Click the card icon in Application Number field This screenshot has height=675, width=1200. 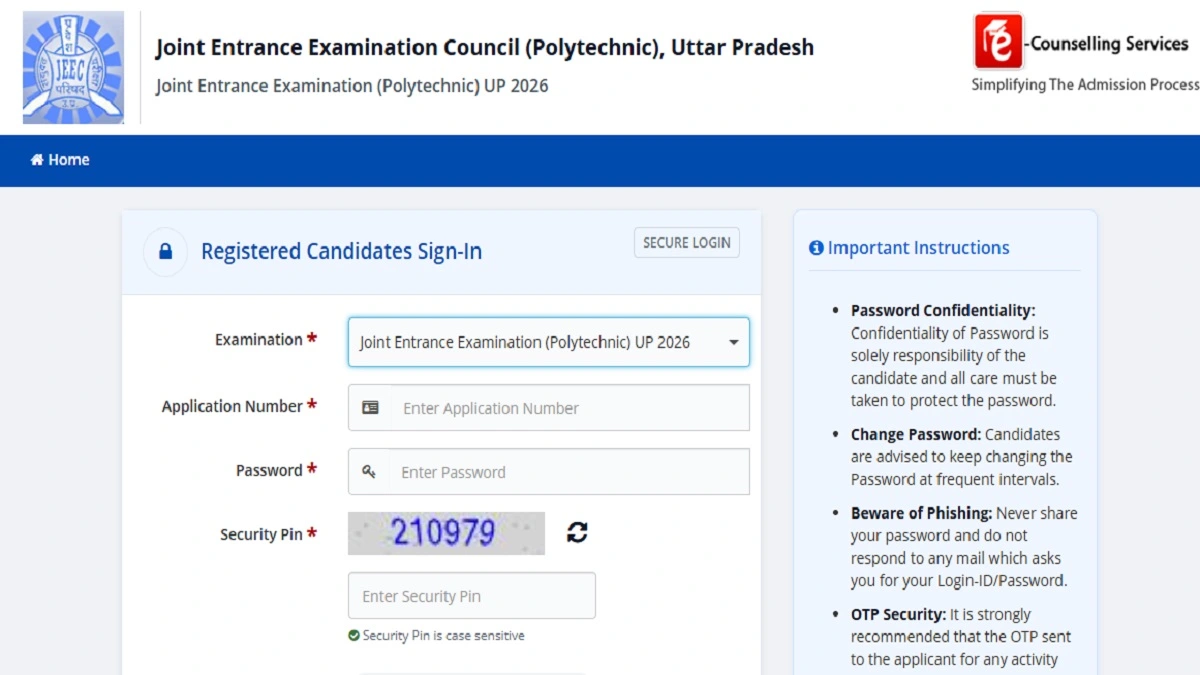369,407
